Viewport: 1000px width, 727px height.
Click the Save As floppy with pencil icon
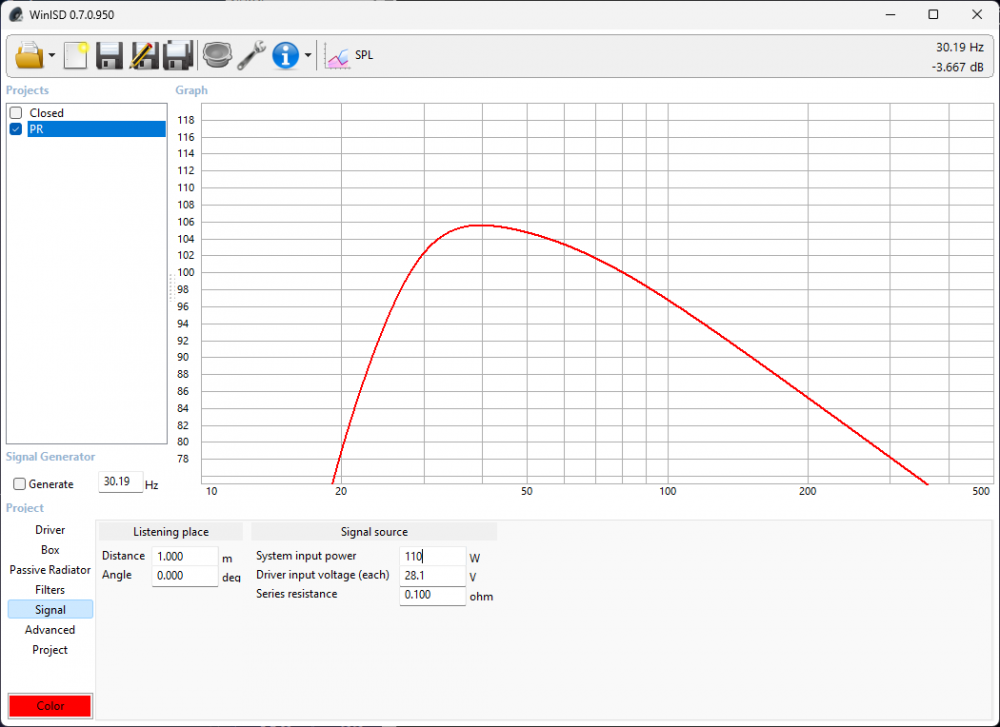[143, 55]
